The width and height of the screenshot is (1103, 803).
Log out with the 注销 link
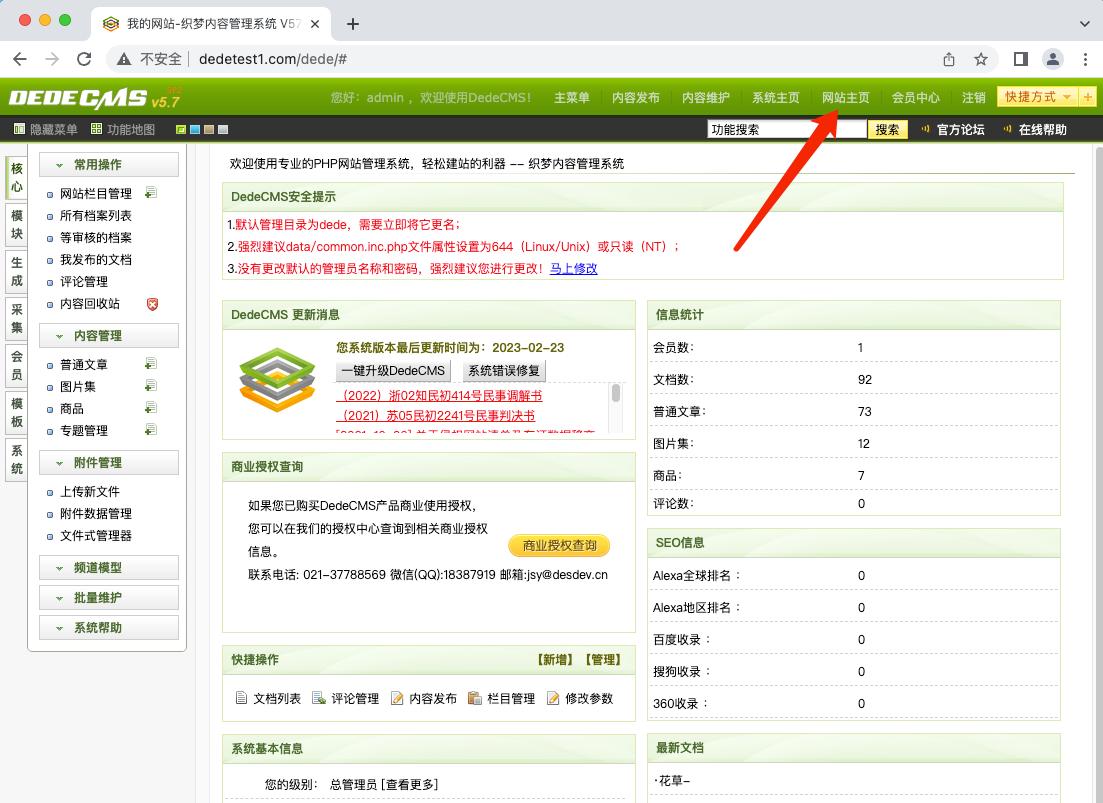(974, 98)
